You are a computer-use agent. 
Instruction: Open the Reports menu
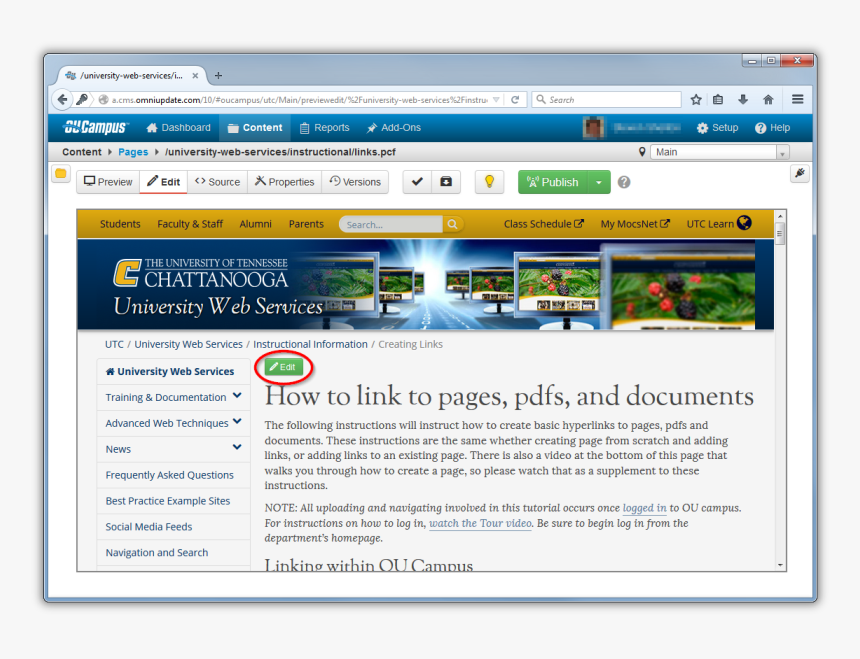coord(325,128)
